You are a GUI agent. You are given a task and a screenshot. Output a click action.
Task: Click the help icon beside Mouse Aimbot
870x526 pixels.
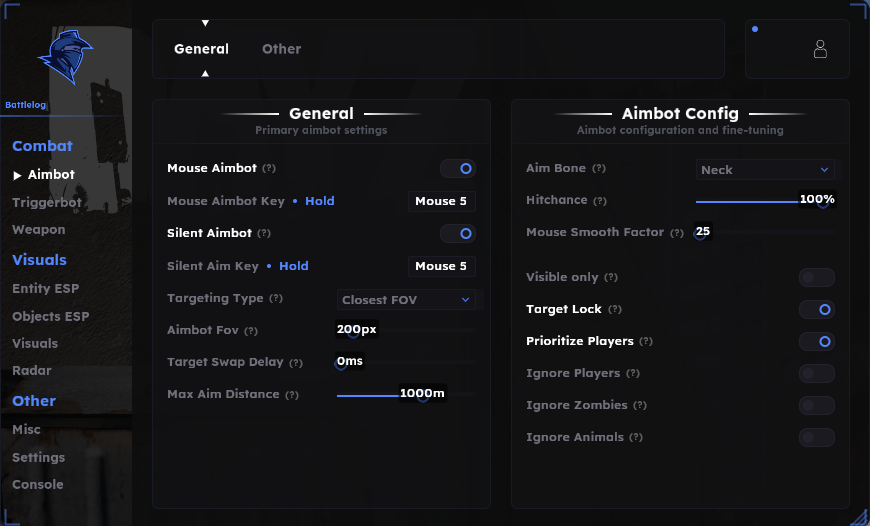click(x=269, y=168)
